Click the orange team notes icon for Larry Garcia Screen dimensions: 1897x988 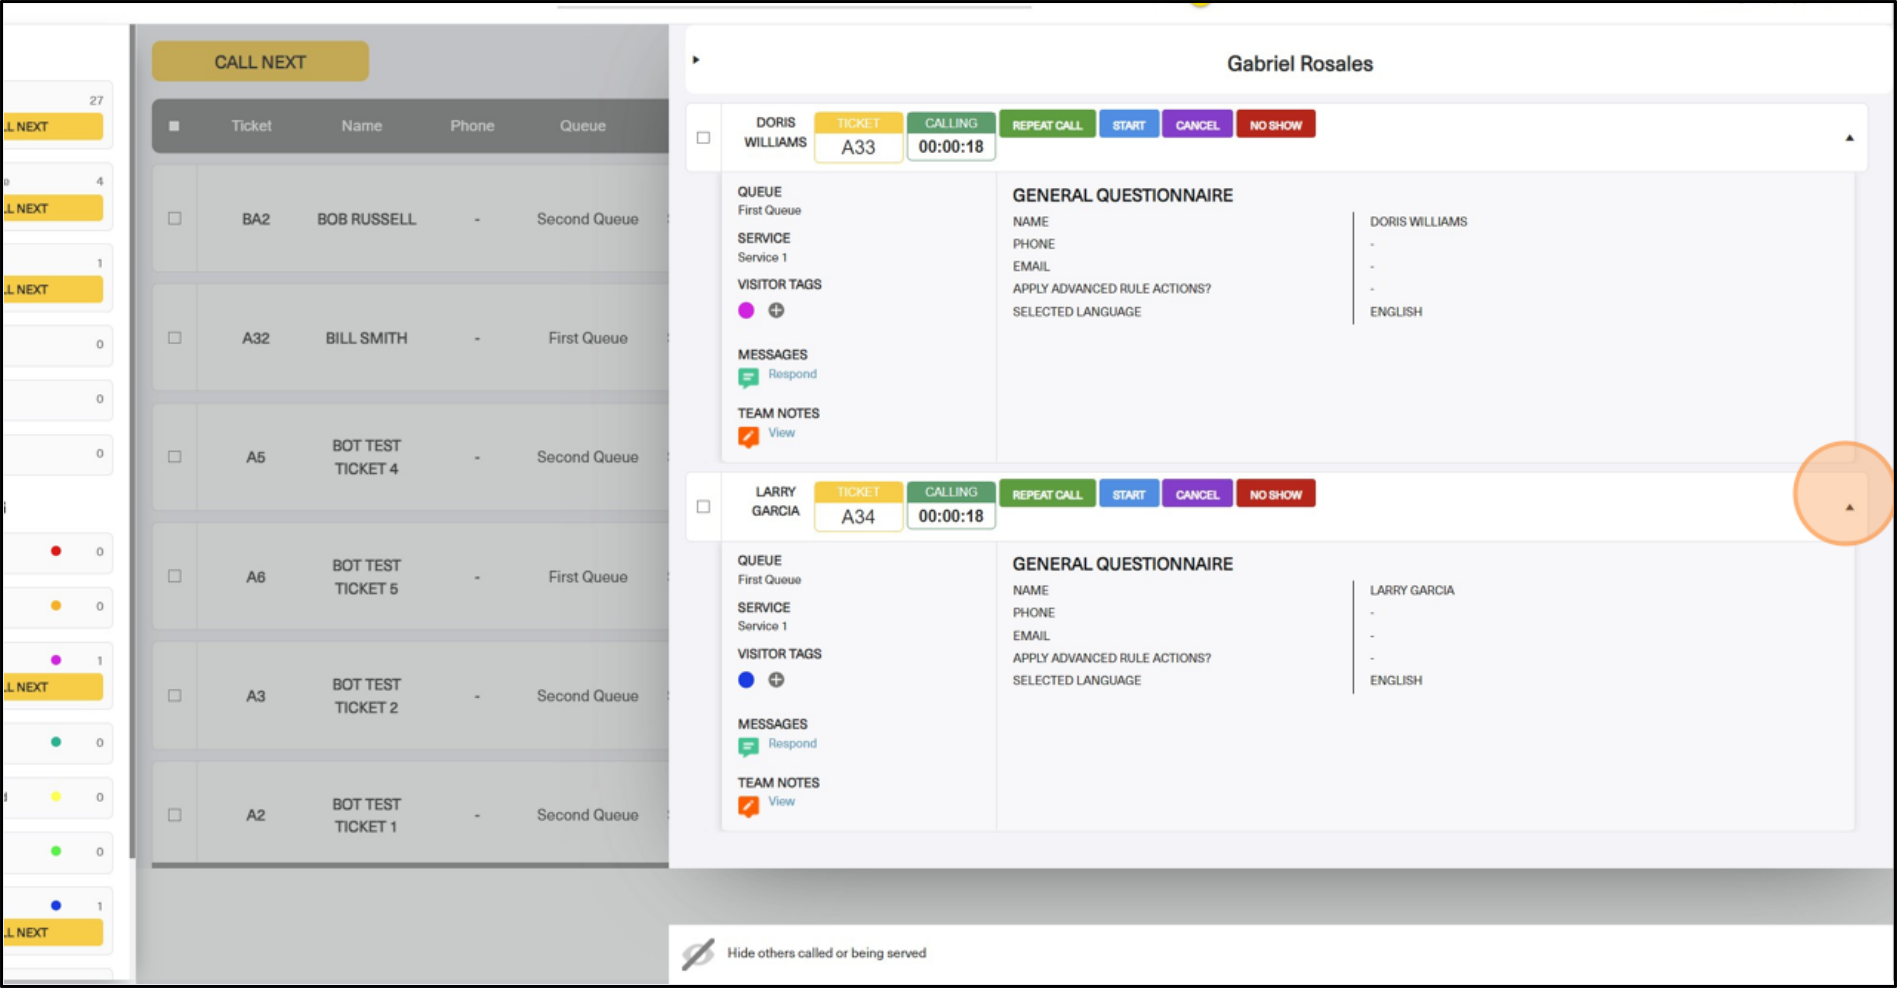[x=748, y=805]
